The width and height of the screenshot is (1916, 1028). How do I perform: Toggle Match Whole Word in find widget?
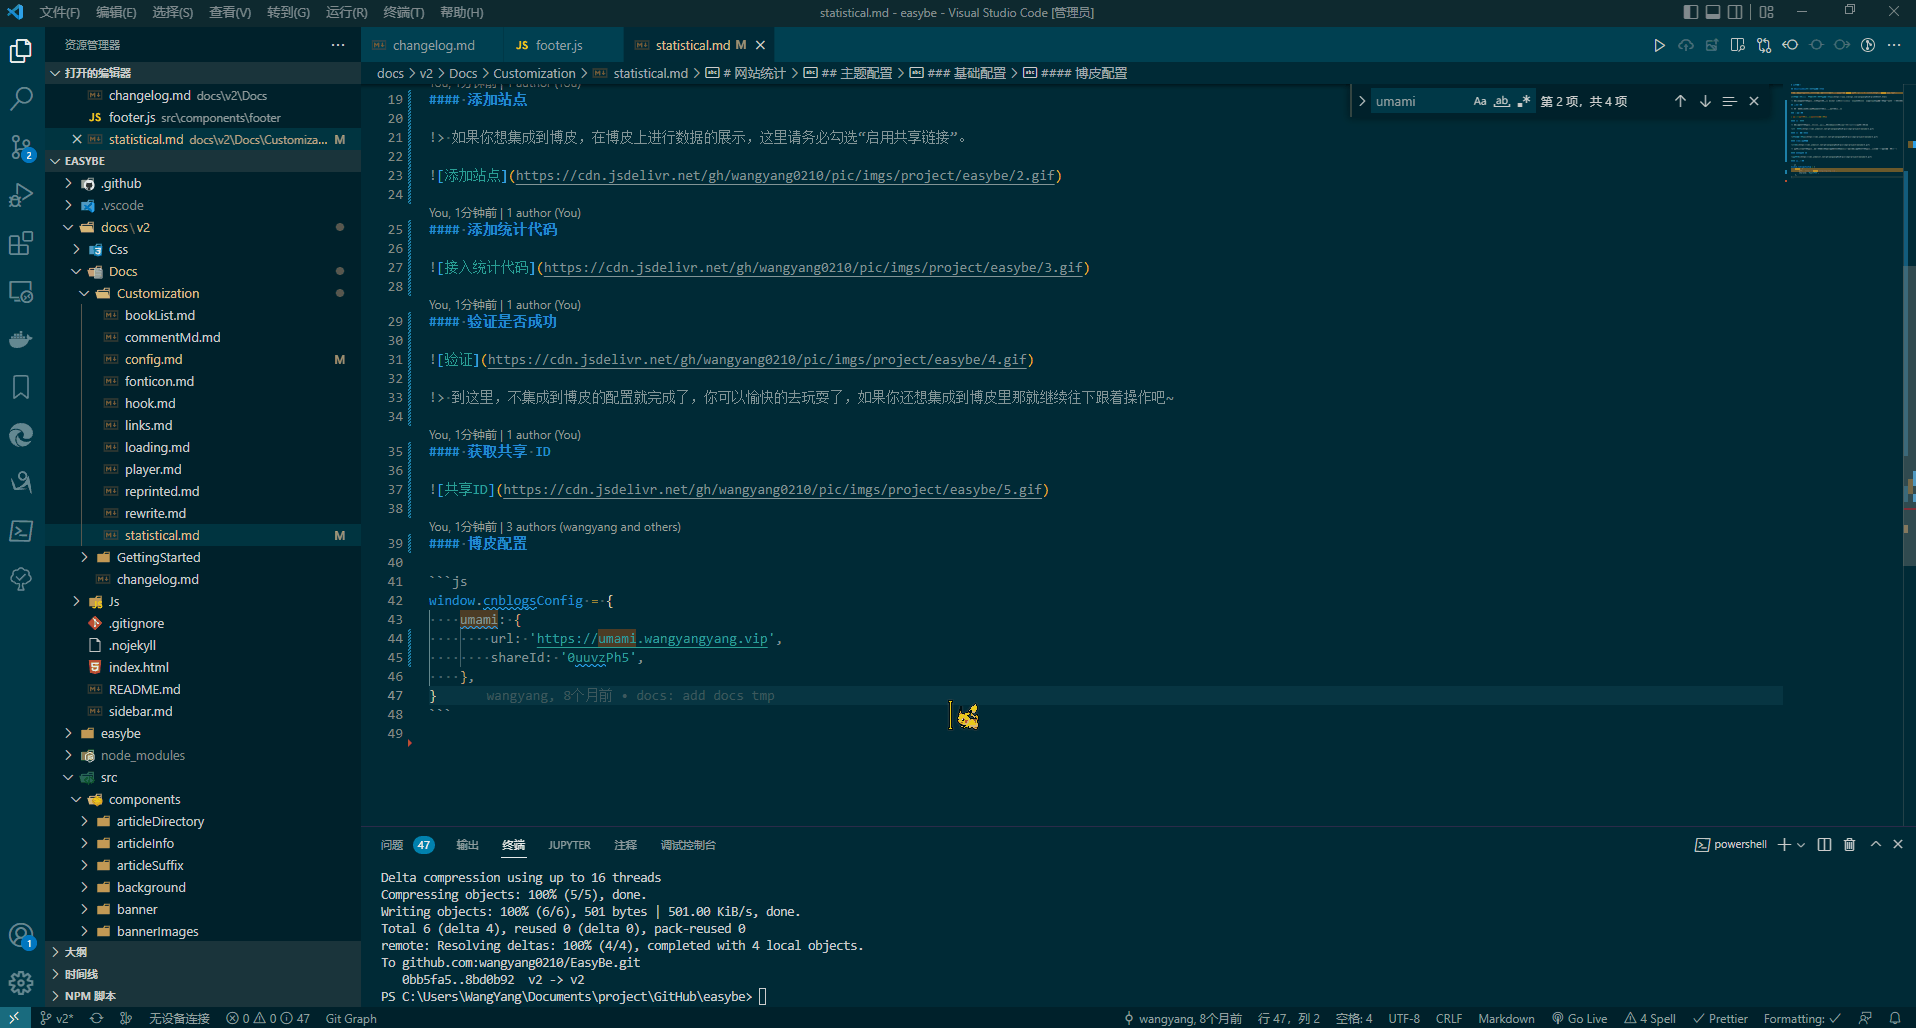(x=1502, y=101)
